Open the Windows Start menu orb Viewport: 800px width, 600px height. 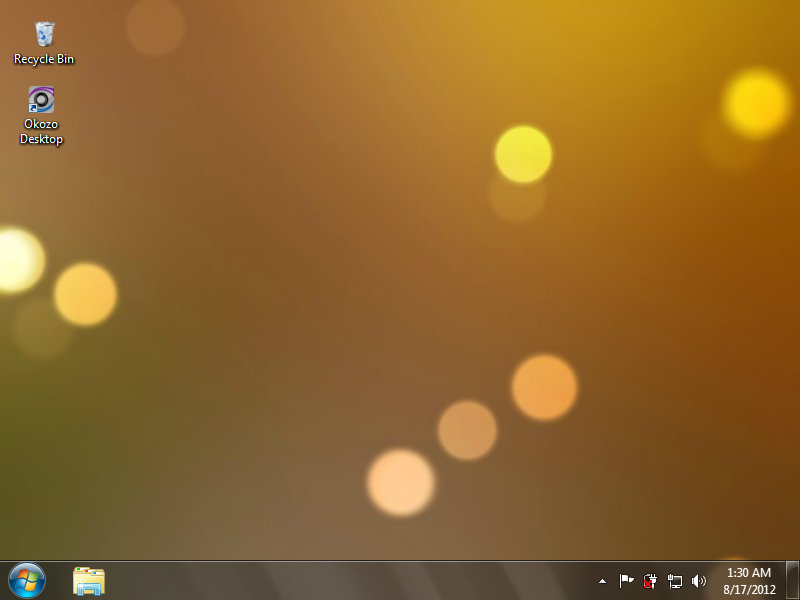(x=27, y=581)
